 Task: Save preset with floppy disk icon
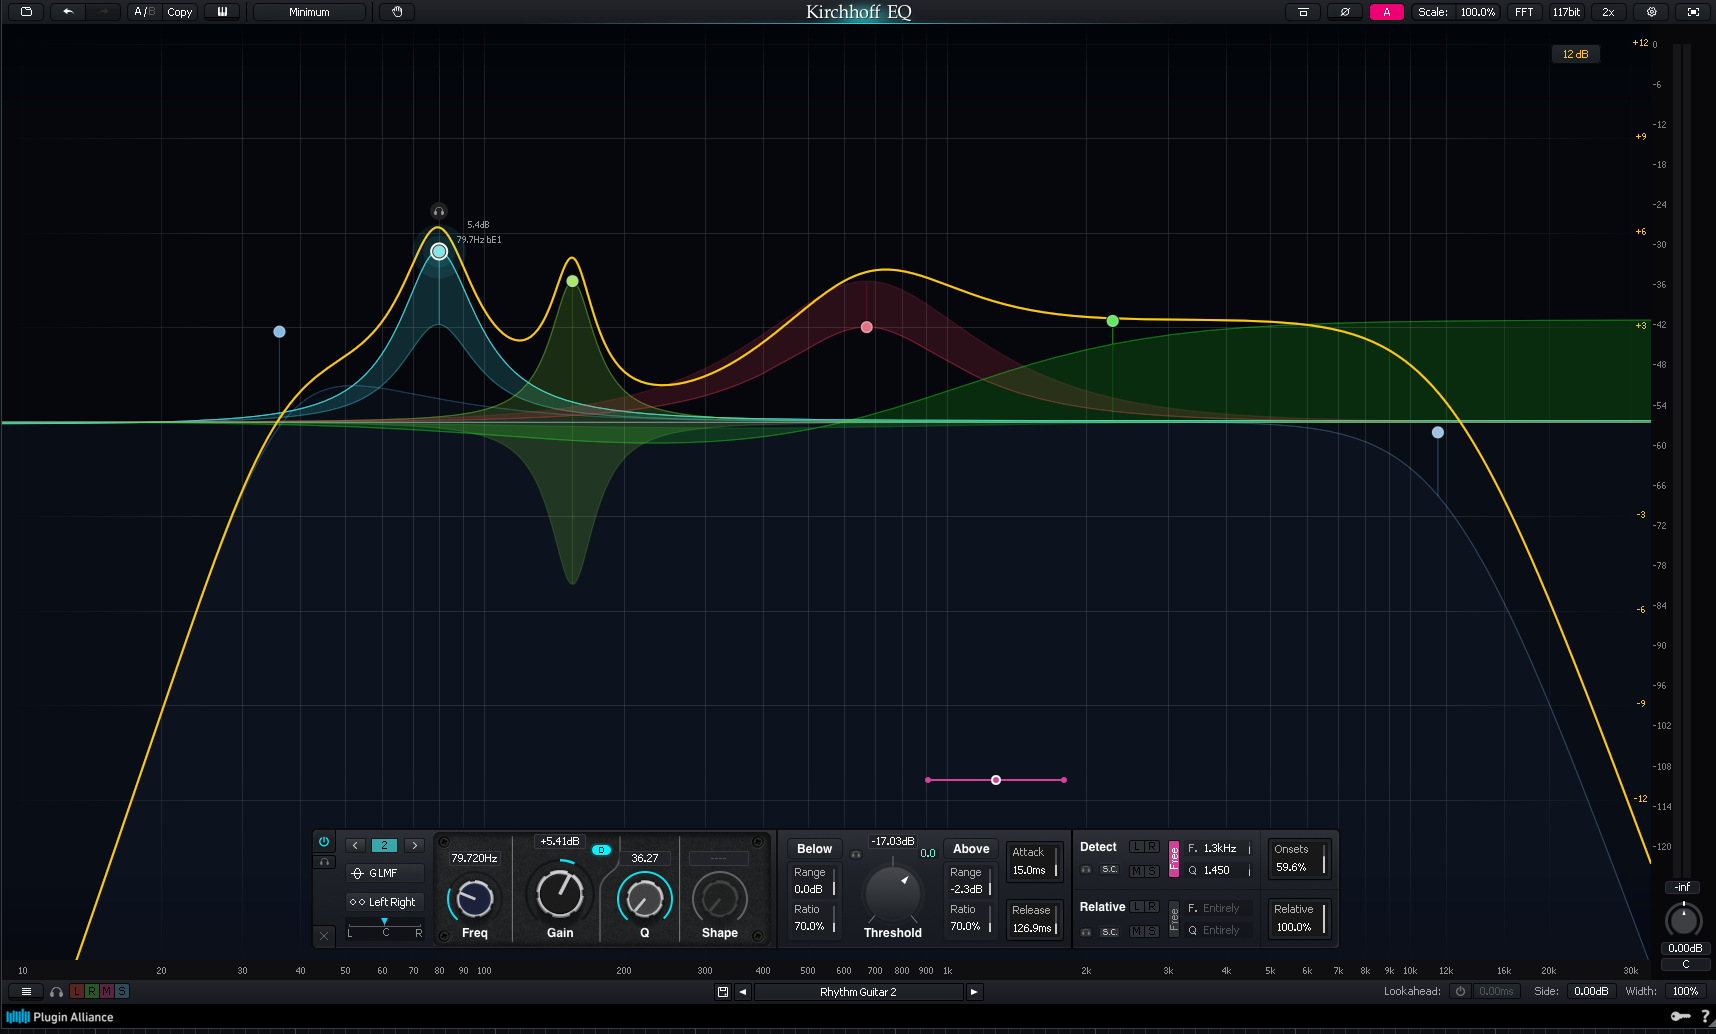pyautogui.click(x=723, y=992)
